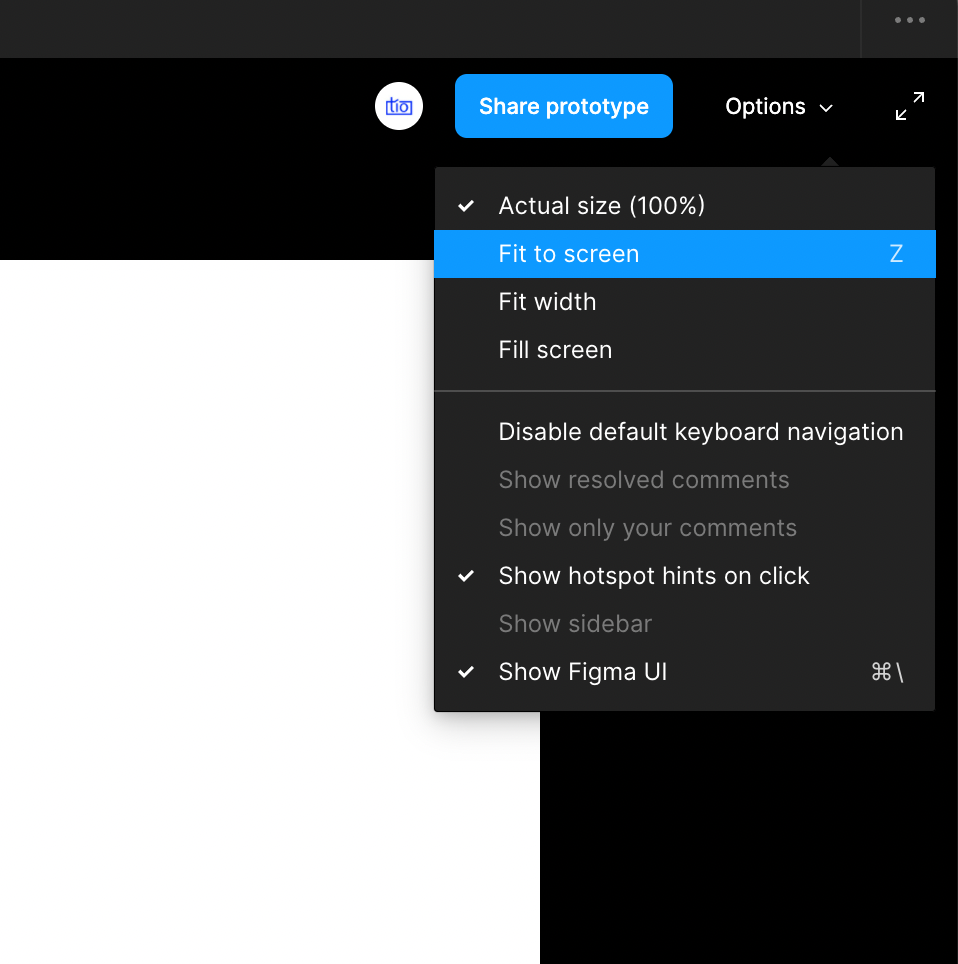
Task: Toggle Show resolved comments
Action: pyautogui.click(x=684, y=480)
